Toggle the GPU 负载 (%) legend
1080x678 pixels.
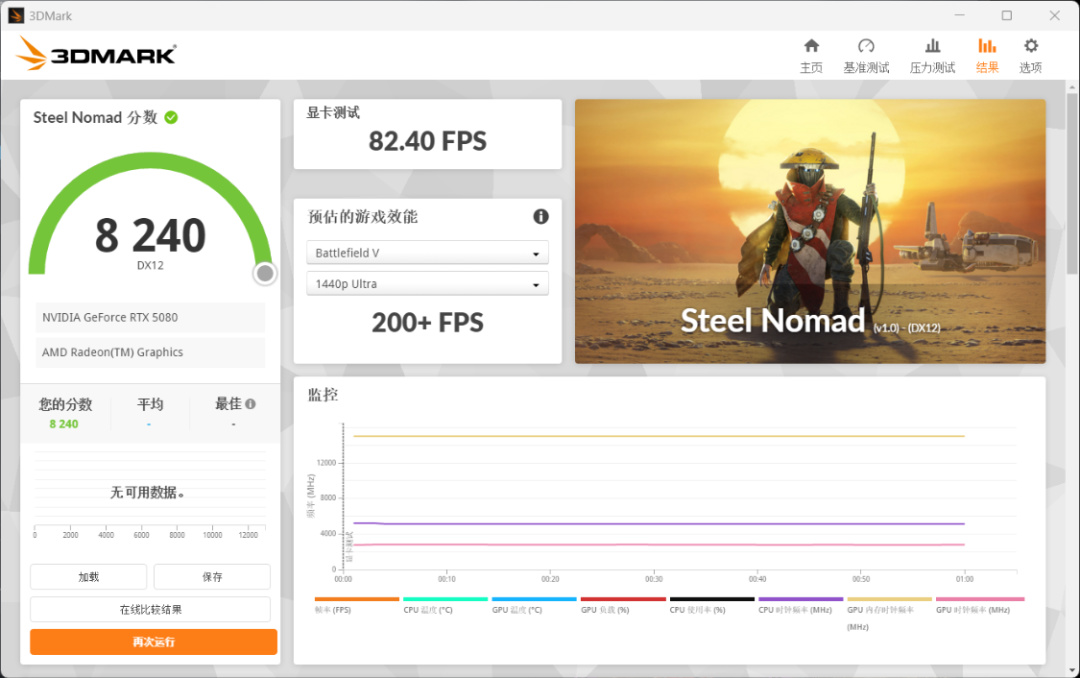(x=623, y=604)
